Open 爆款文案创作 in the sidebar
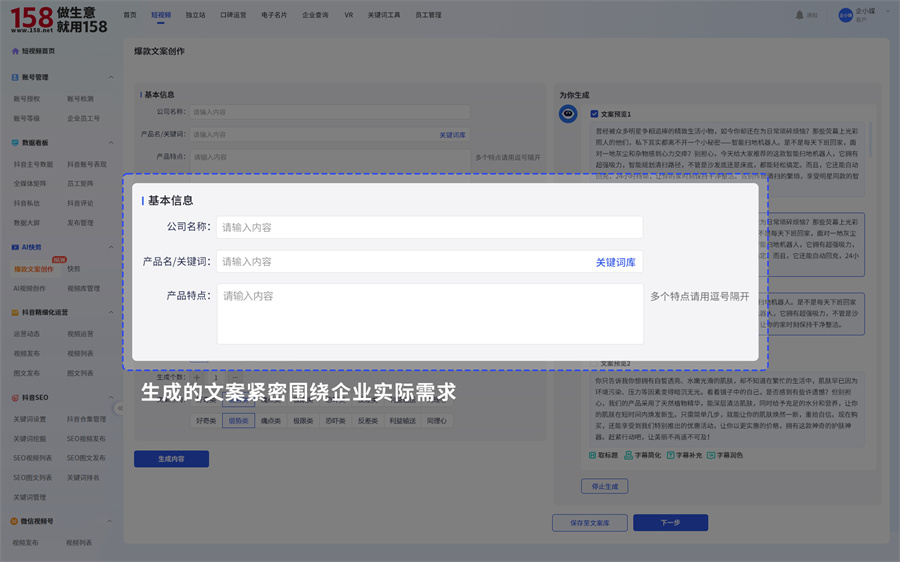 [34, 269]
